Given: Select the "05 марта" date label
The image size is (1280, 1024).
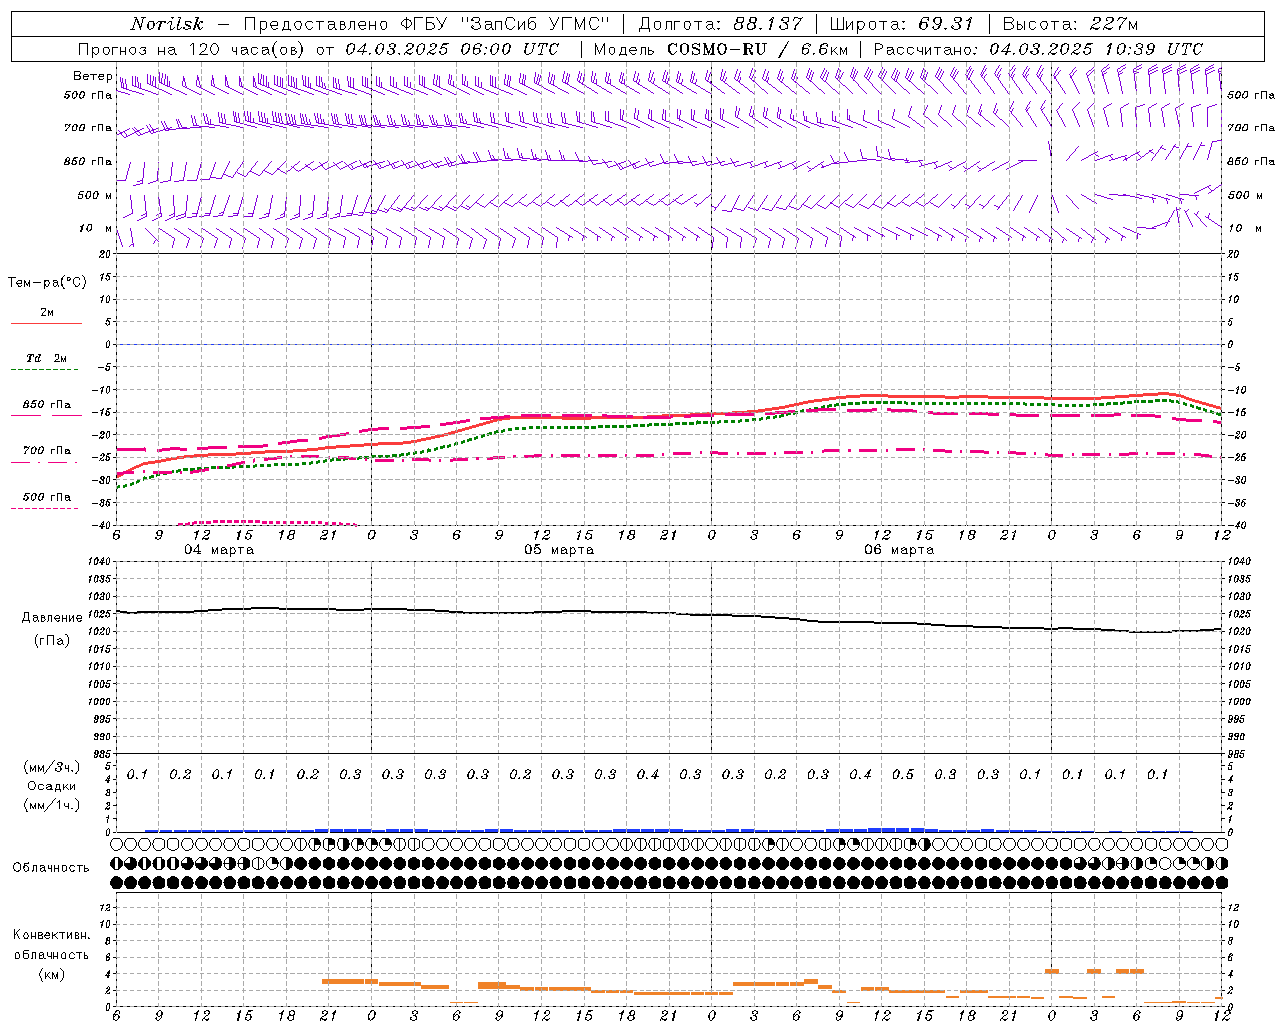Looking at the screenshot, I should (559, 550).
